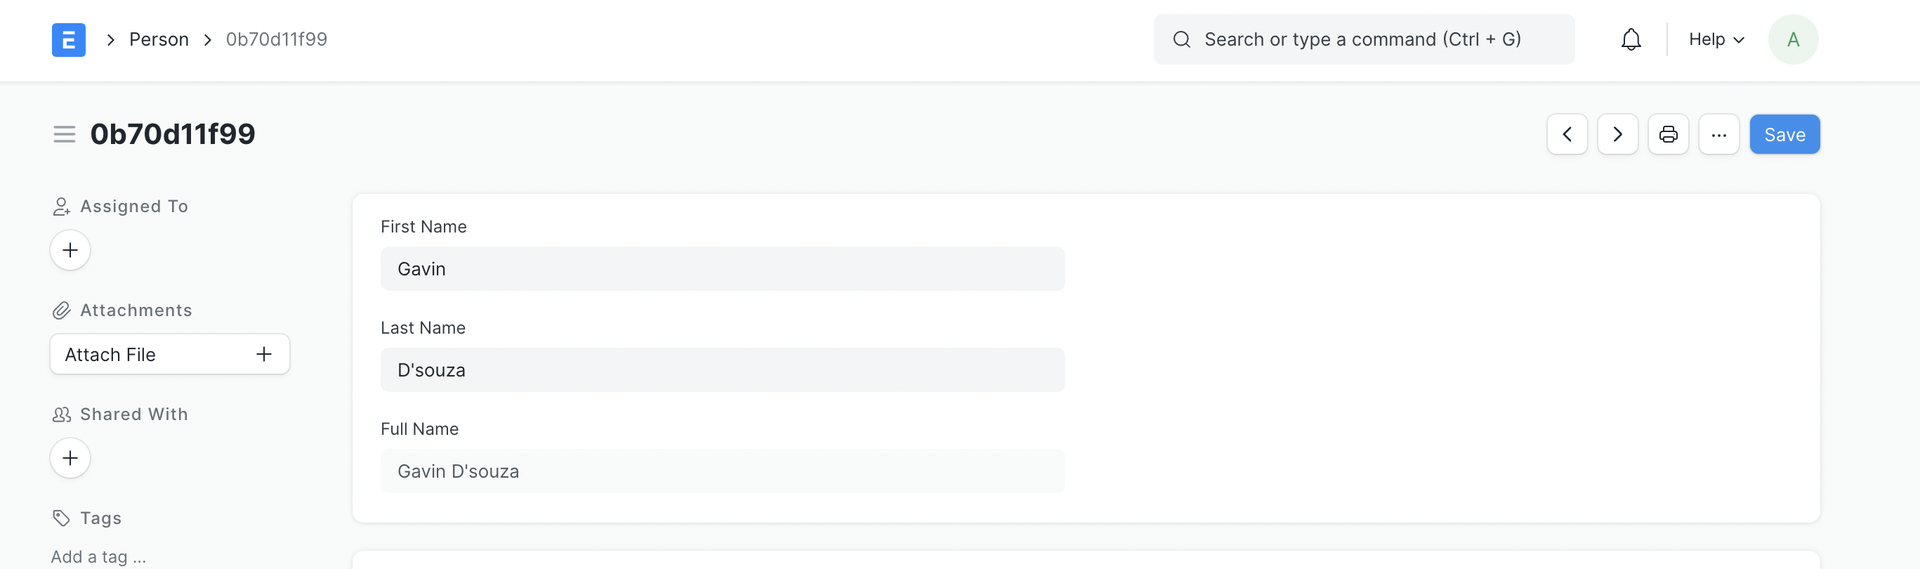This screenshot has width=1920, height=569.
Task: Click the Add a tag input
Action: click(x=99, y=557)
